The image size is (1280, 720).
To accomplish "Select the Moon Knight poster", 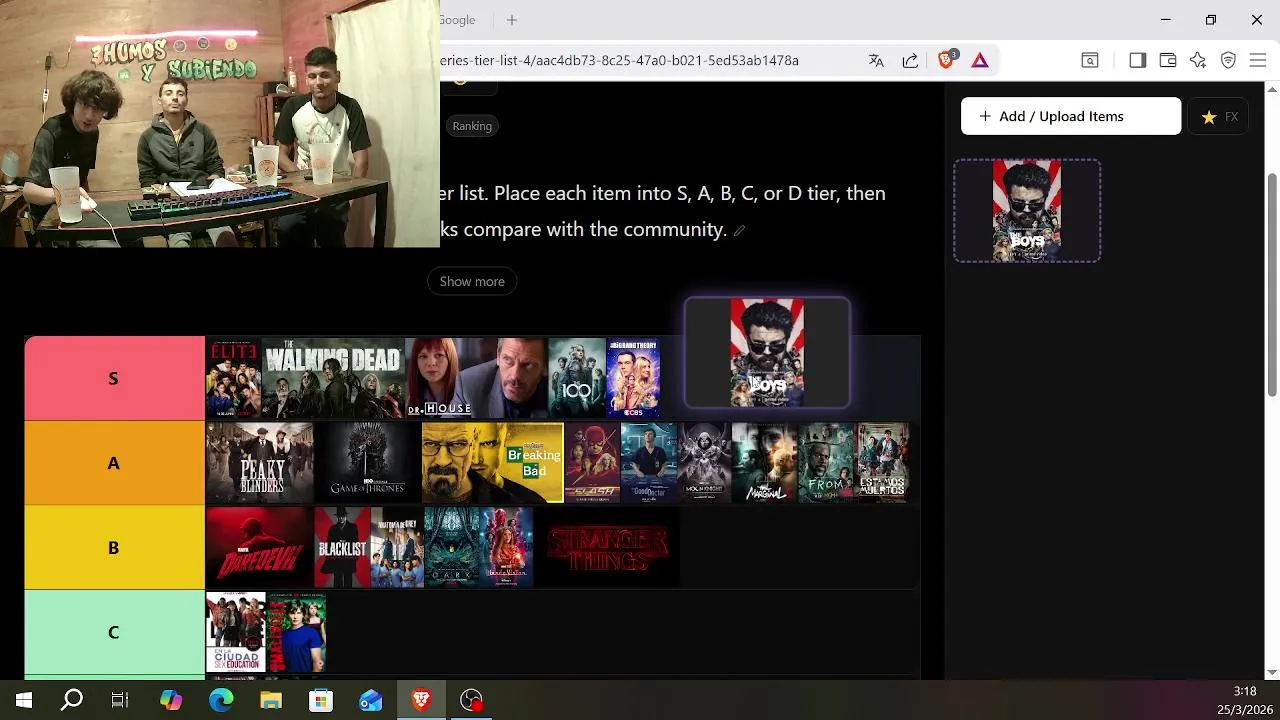I will click(704, 463).
